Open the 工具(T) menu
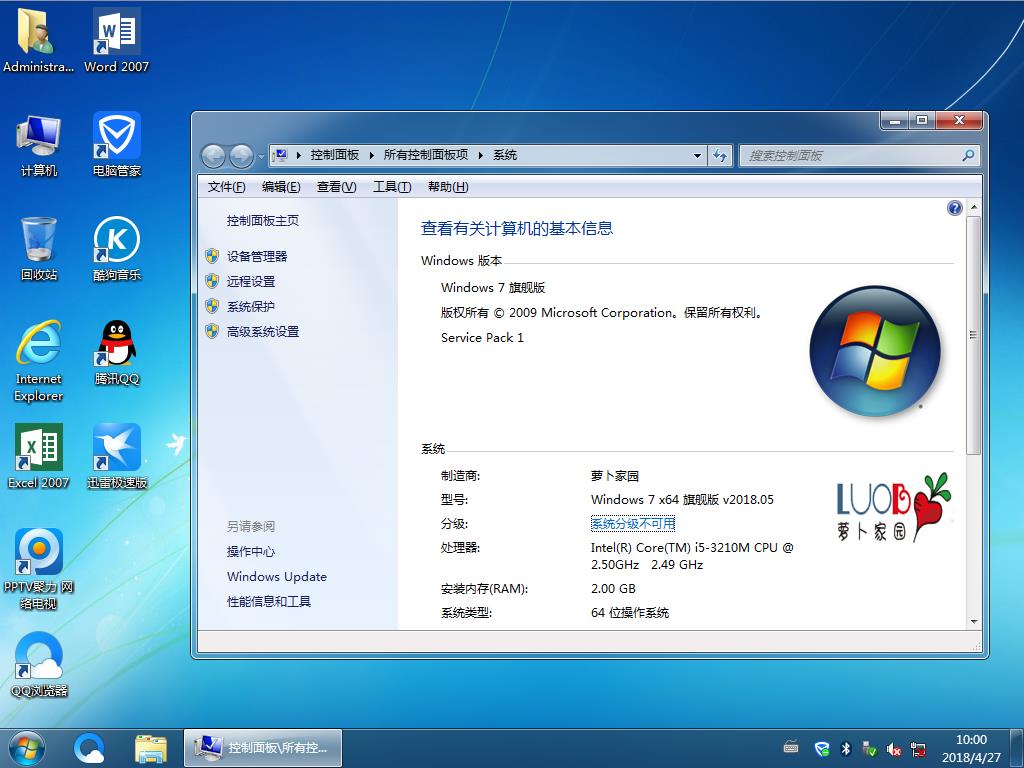Viewport: 1024px width, 768px height. [391, 187]
